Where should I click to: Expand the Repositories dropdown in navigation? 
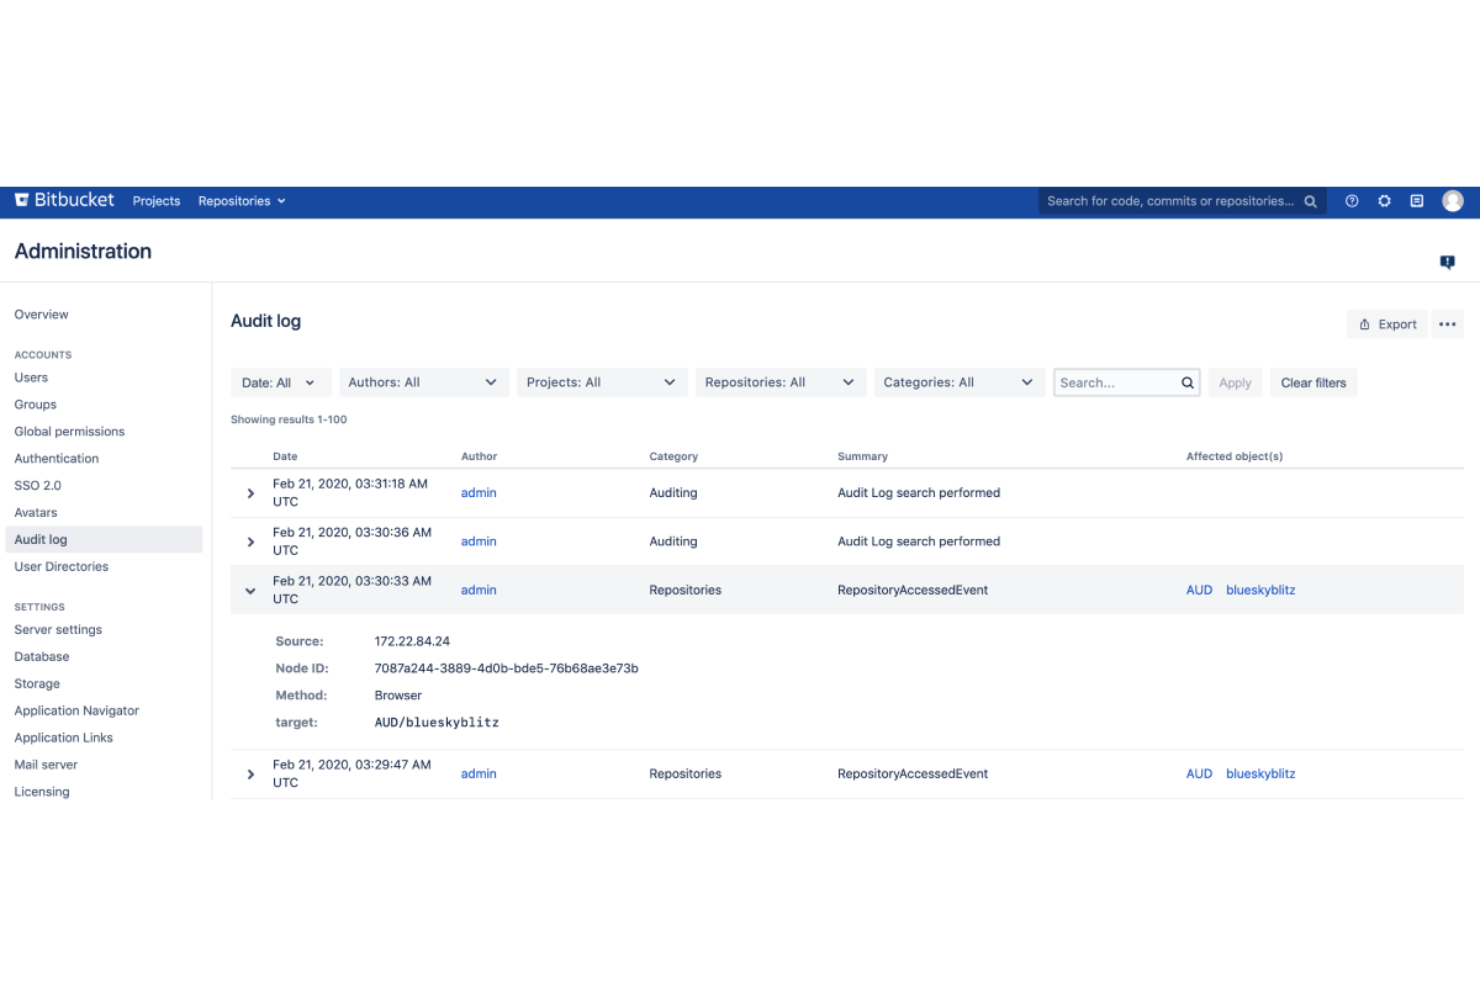click(241, 200)
